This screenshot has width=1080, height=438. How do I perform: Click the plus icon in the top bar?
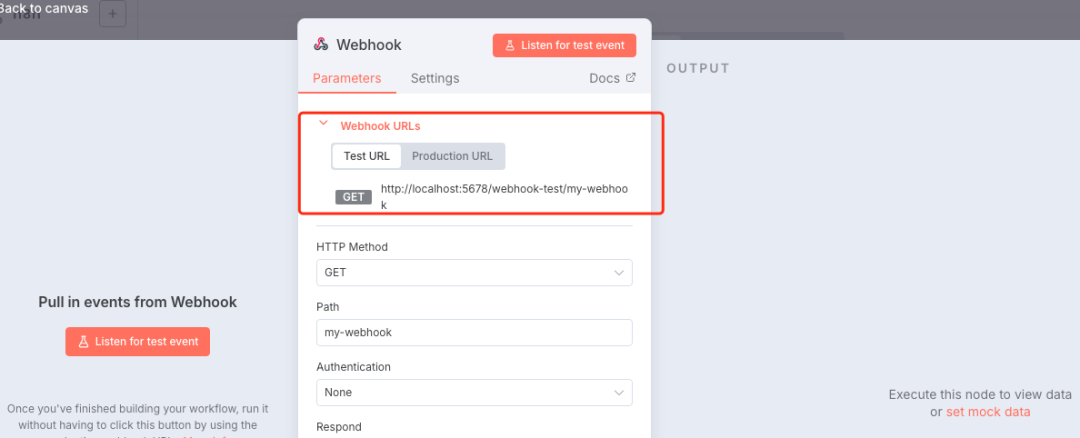pyautogui.click(x=112, y=14)
